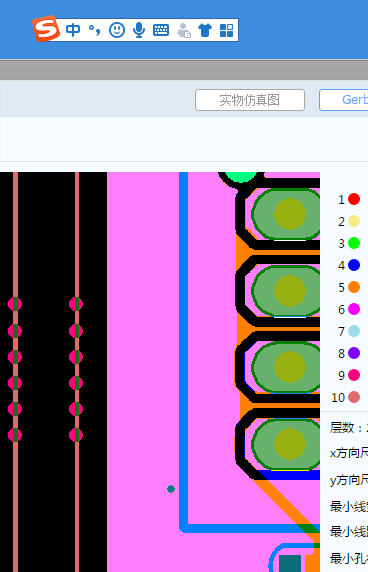Click the Gerber button
368x572 pixels.
[344, 100]
